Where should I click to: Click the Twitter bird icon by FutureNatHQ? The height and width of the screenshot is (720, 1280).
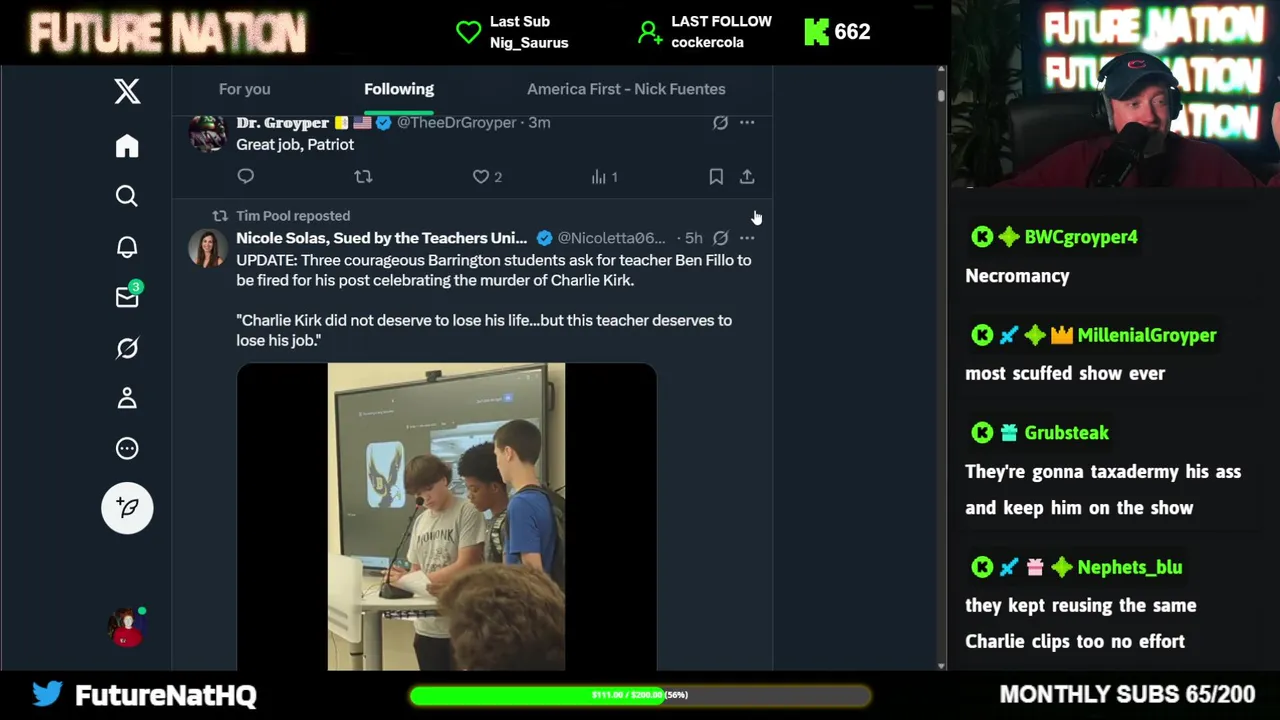tap(47, 693)
